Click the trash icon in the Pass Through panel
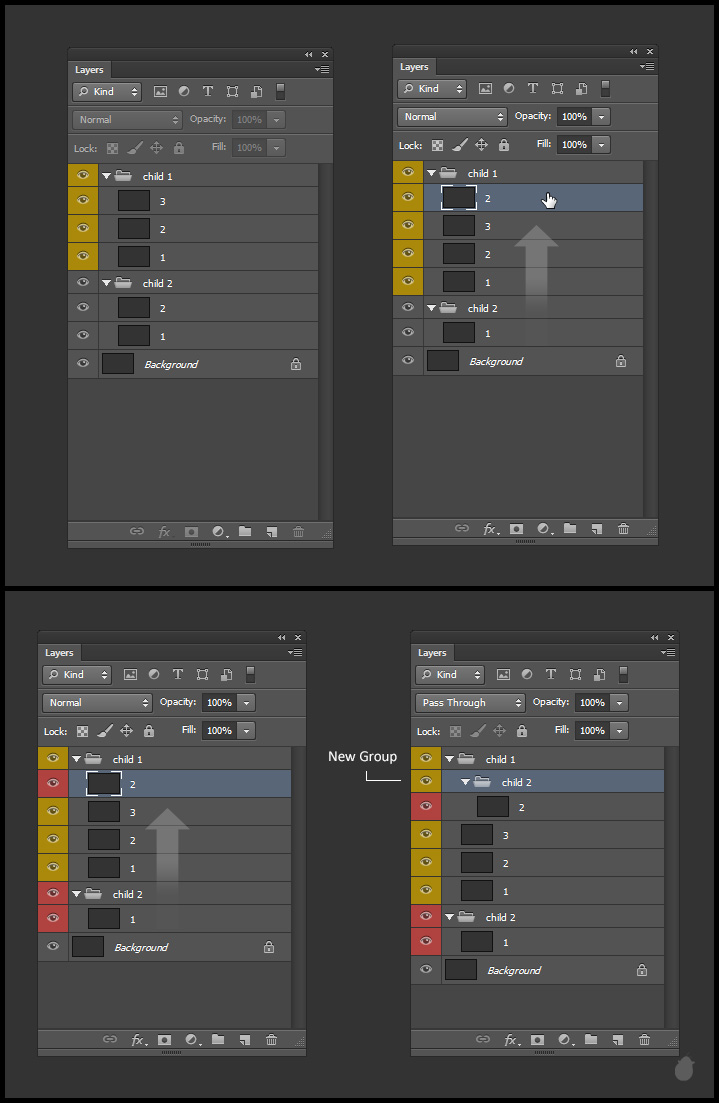Viewport: 719px width, 1103px height. click(644, 1040)
